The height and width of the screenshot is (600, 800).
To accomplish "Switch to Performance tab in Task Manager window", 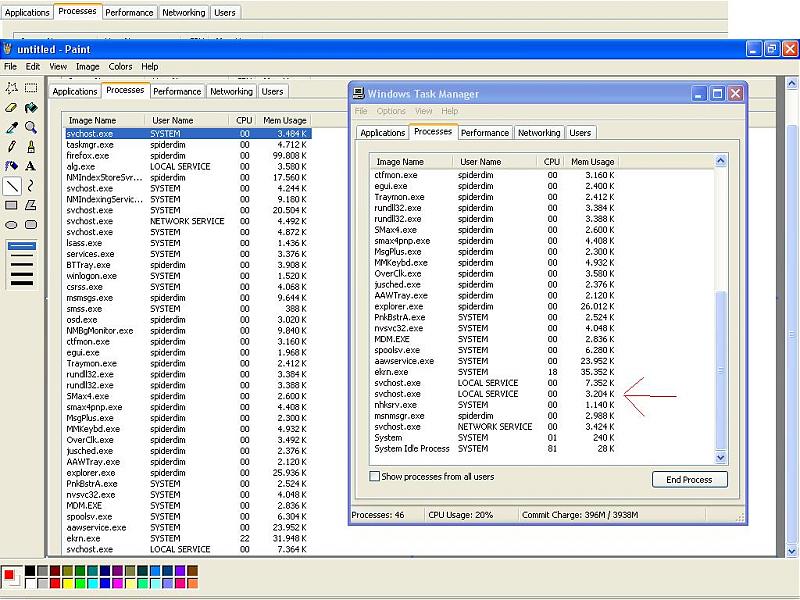I will pyautogui.click(x=485, y=133).
